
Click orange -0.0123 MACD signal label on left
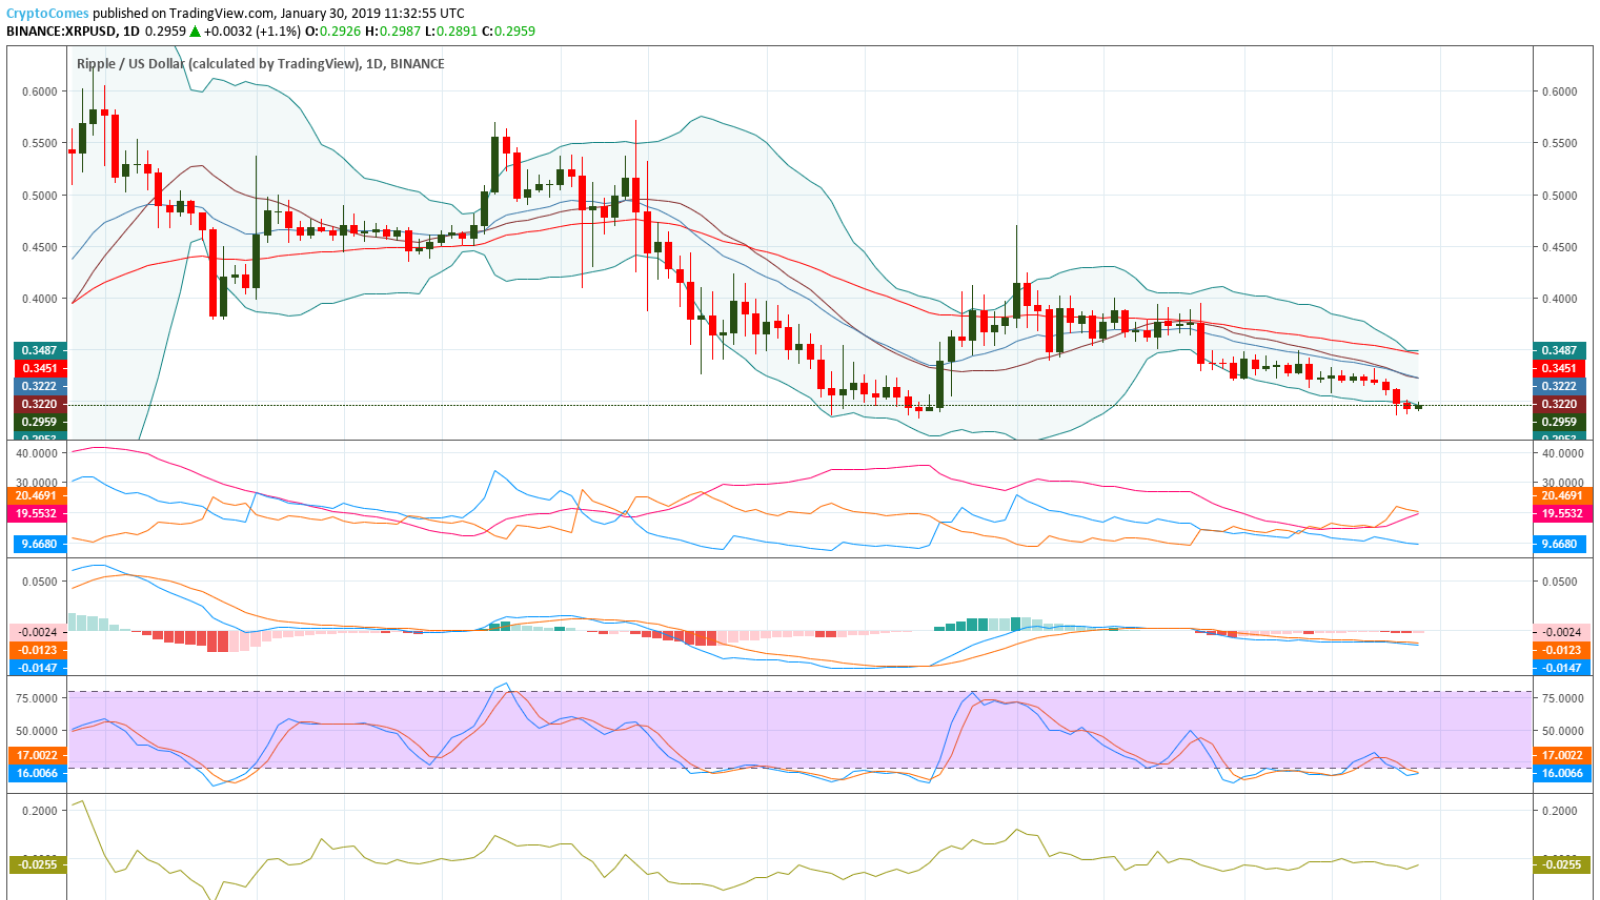39,650
